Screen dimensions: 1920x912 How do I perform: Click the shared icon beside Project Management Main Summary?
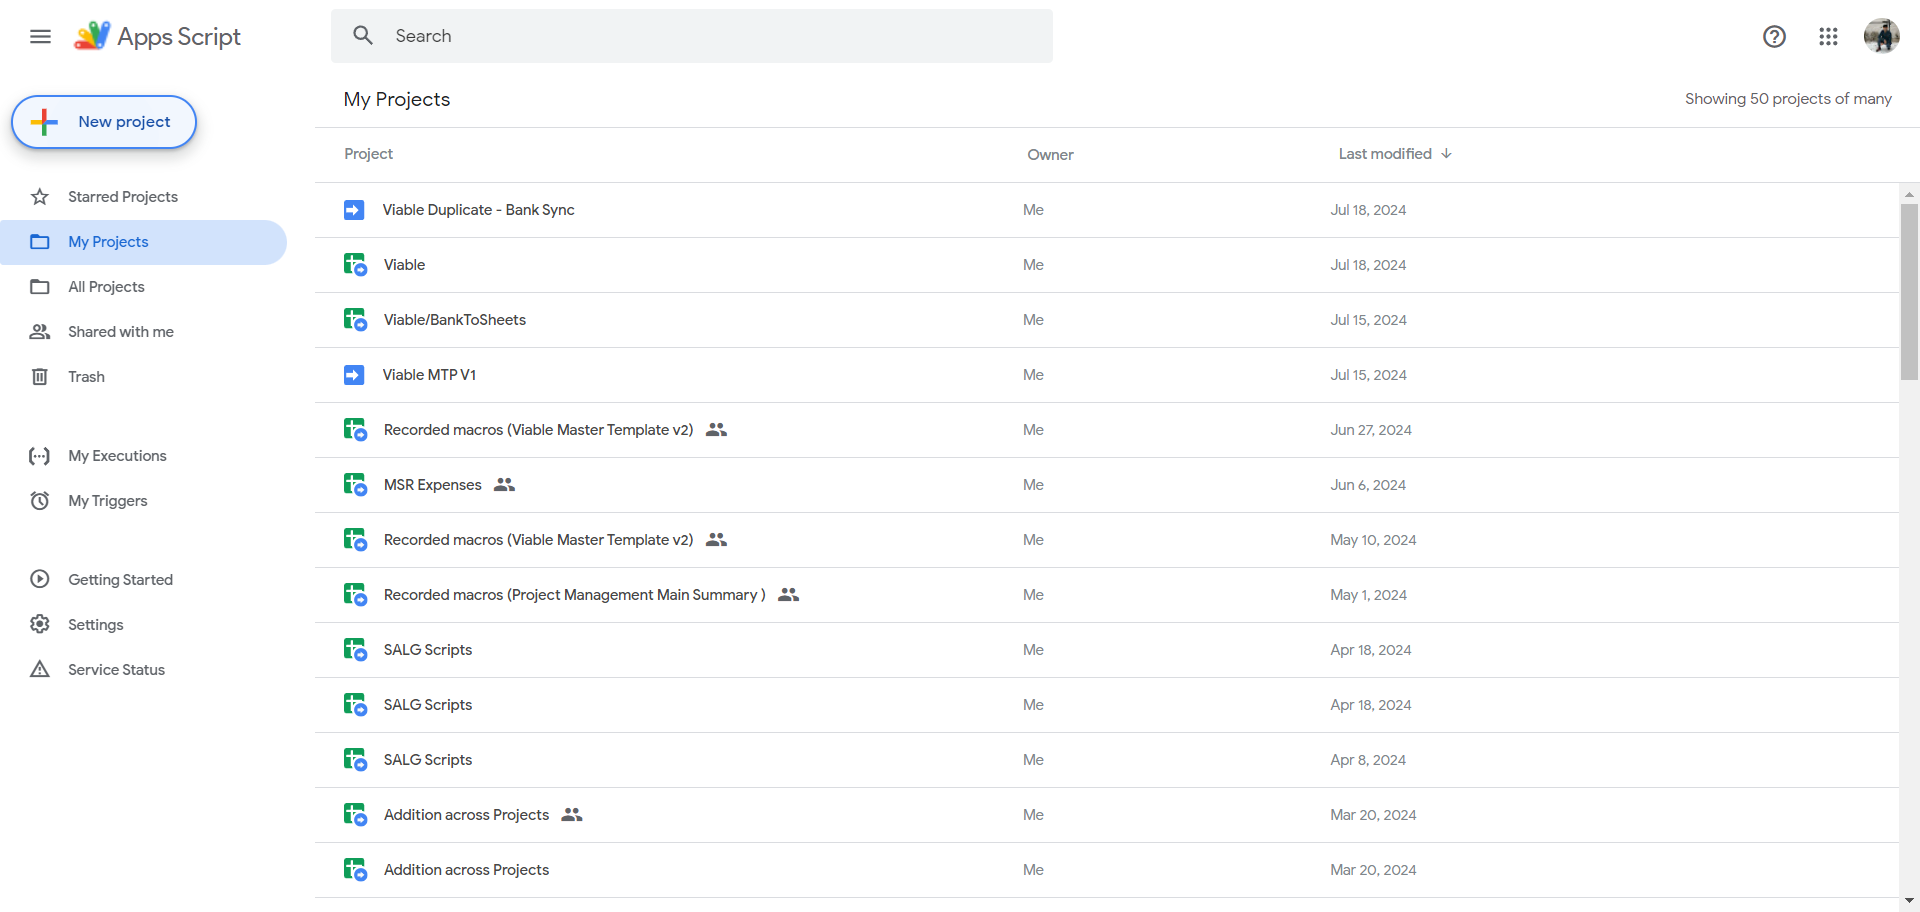tap(789, 595)
